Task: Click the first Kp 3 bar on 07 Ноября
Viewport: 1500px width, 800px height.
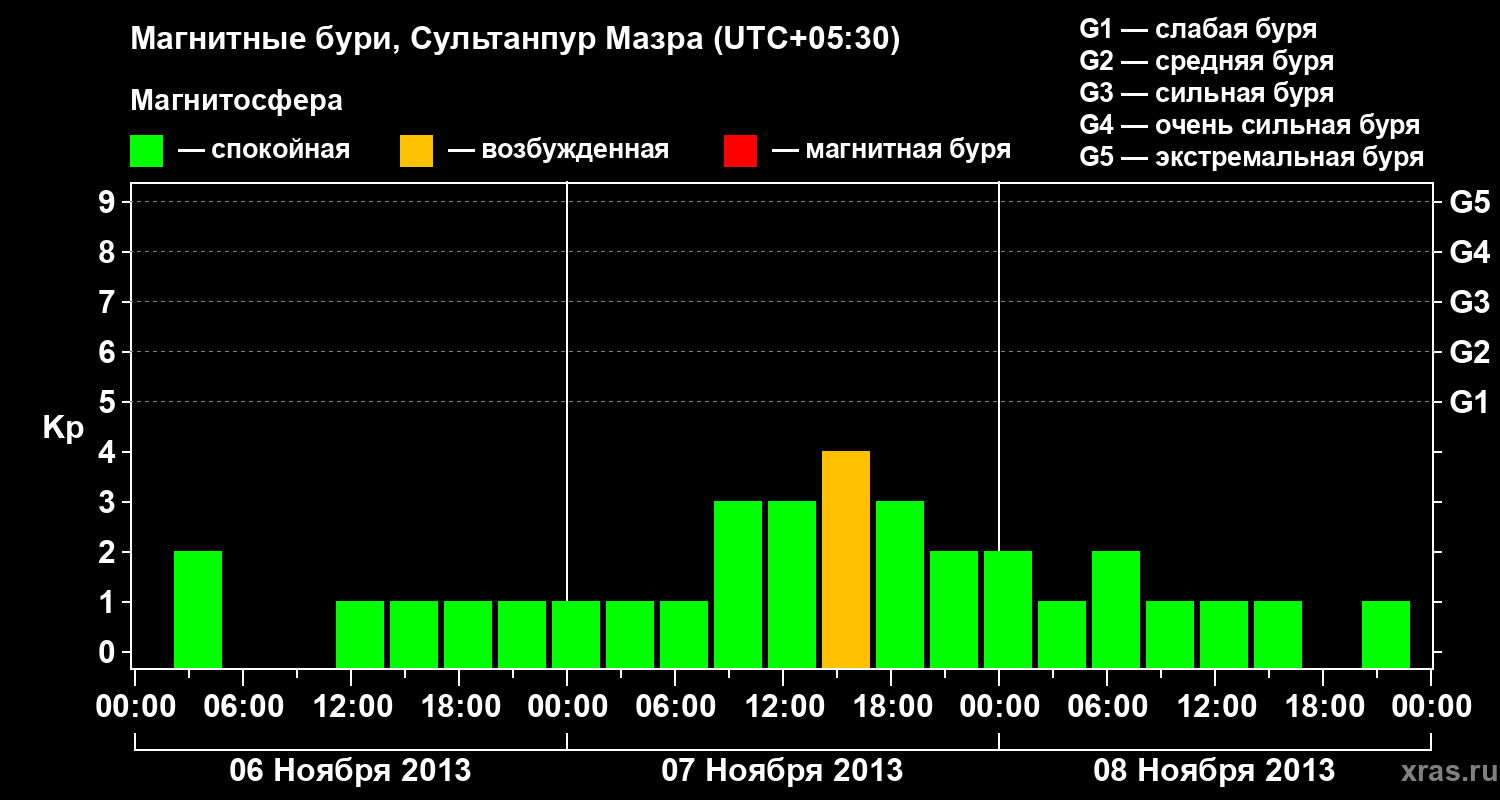Action: (x=738, y=584)
